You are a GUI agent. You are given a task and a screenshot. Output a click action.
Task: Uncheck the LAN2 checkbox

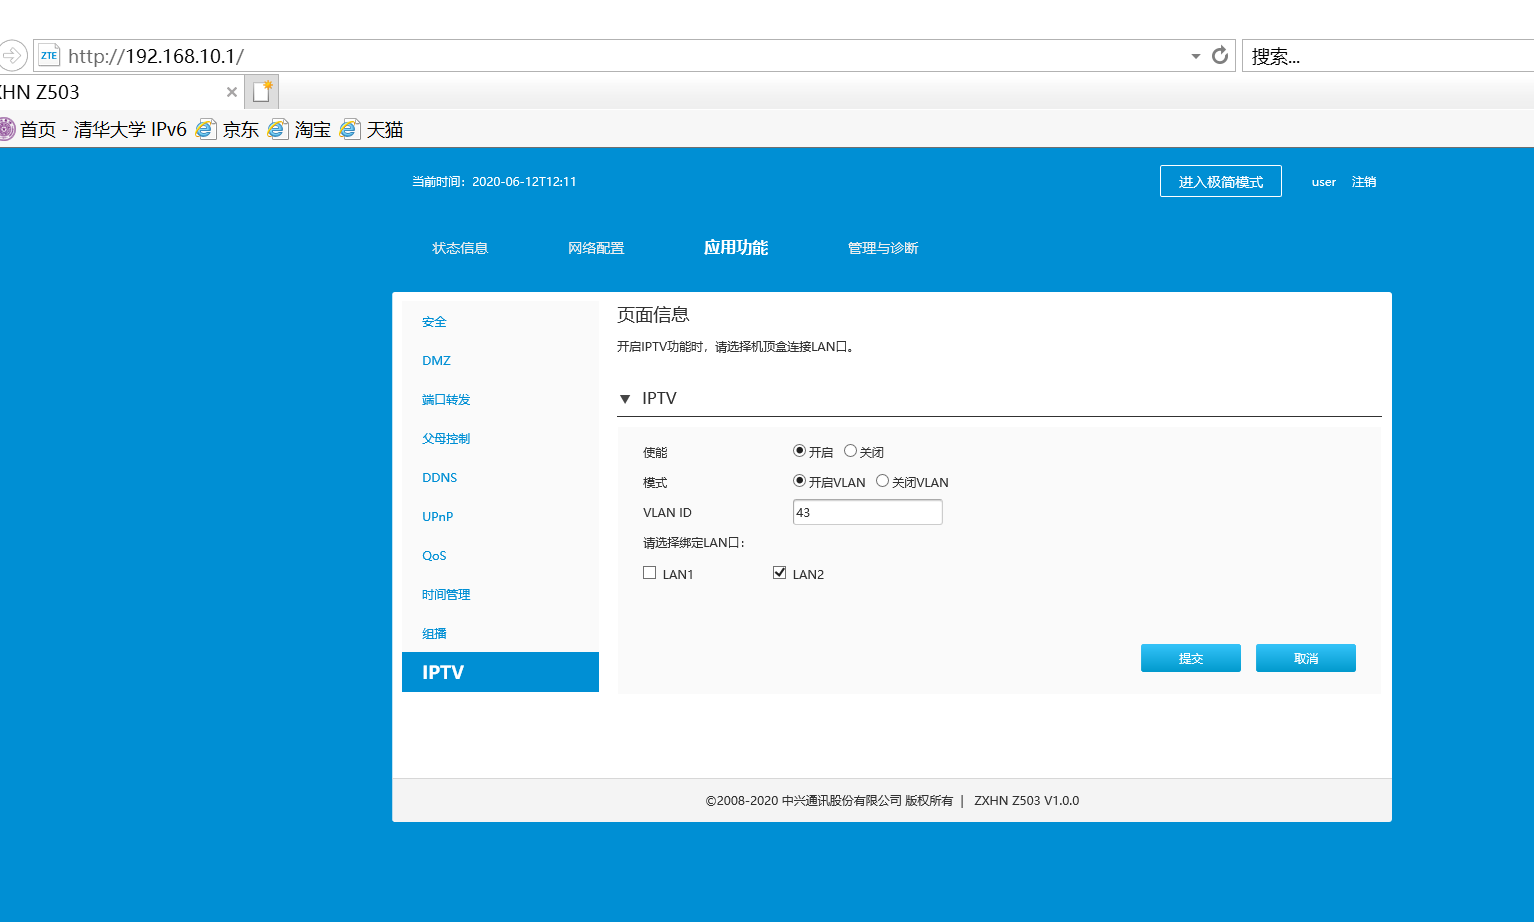(x=780, y=573)
